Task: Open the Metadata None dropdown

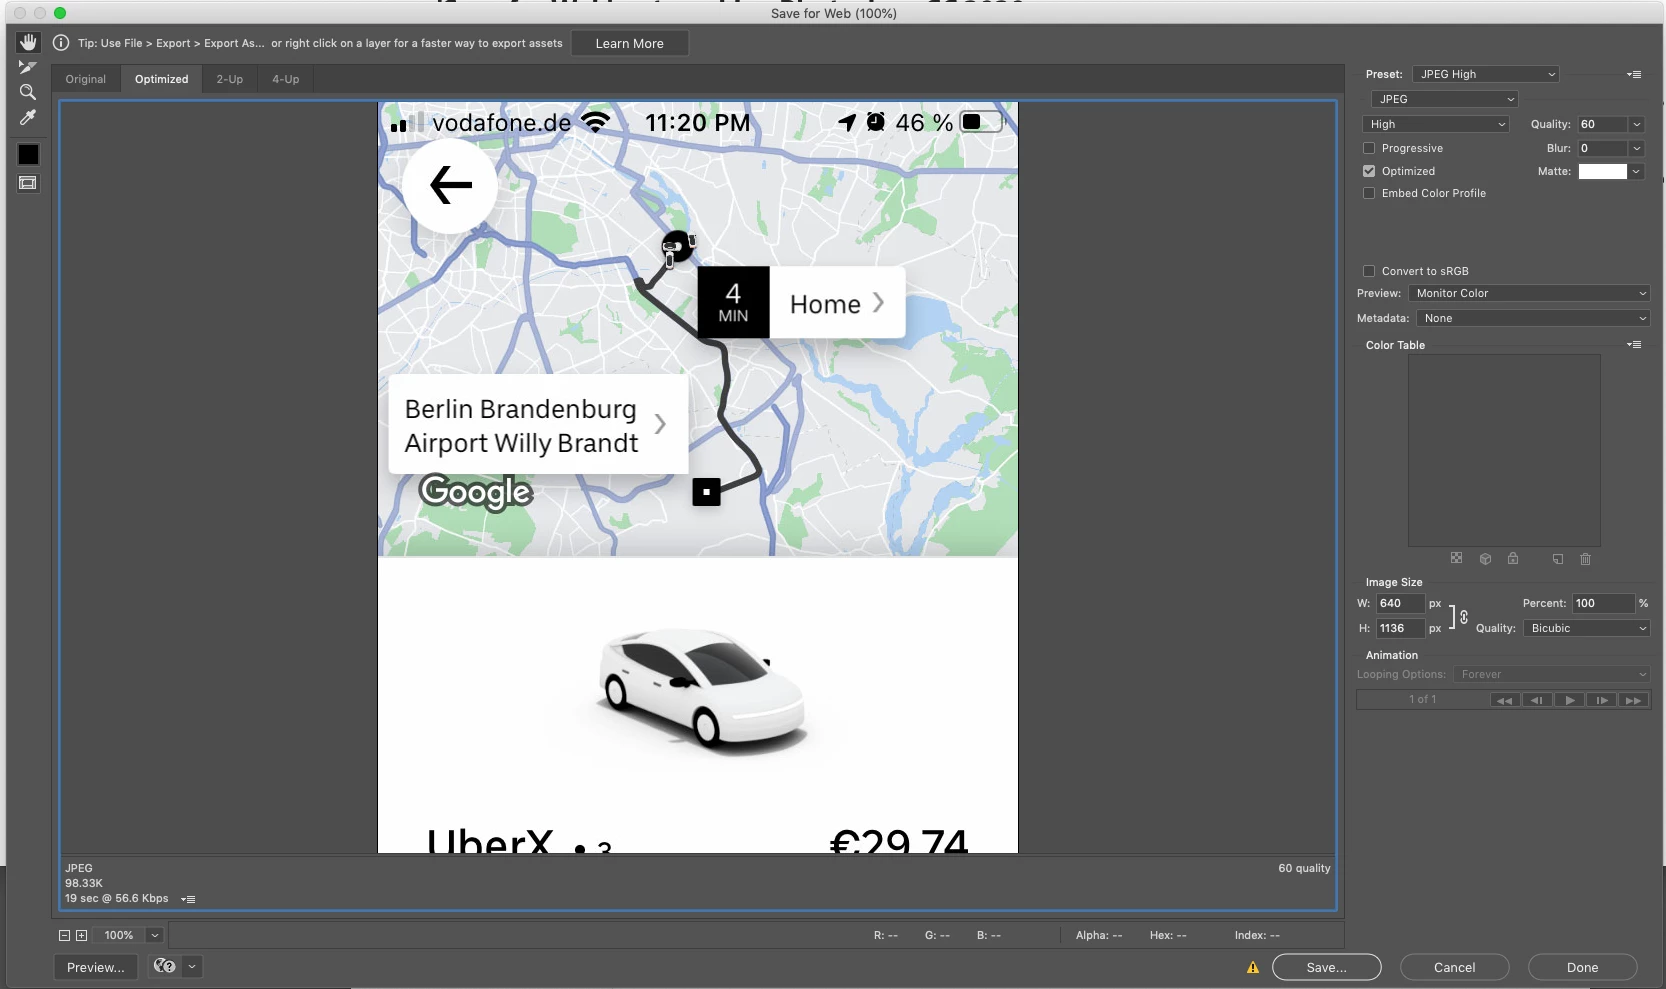Action: [1533, 318]
